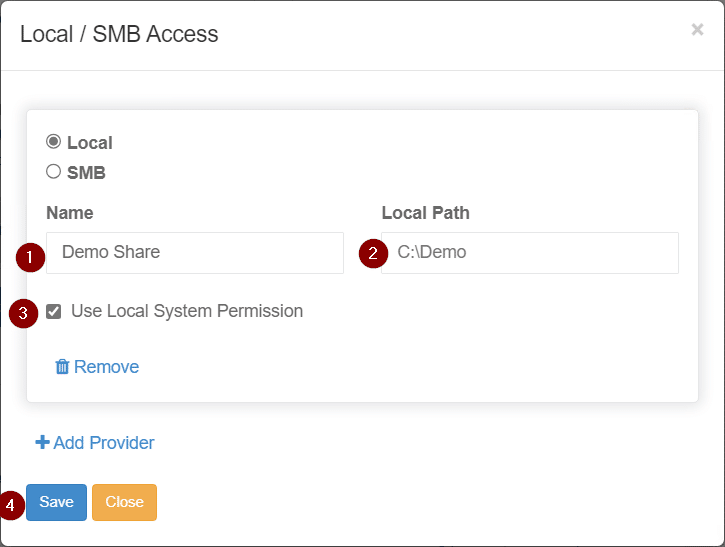This screenshot has width=725, height=547.
Task: Select the Local radio button
Action: coord(54,142)
